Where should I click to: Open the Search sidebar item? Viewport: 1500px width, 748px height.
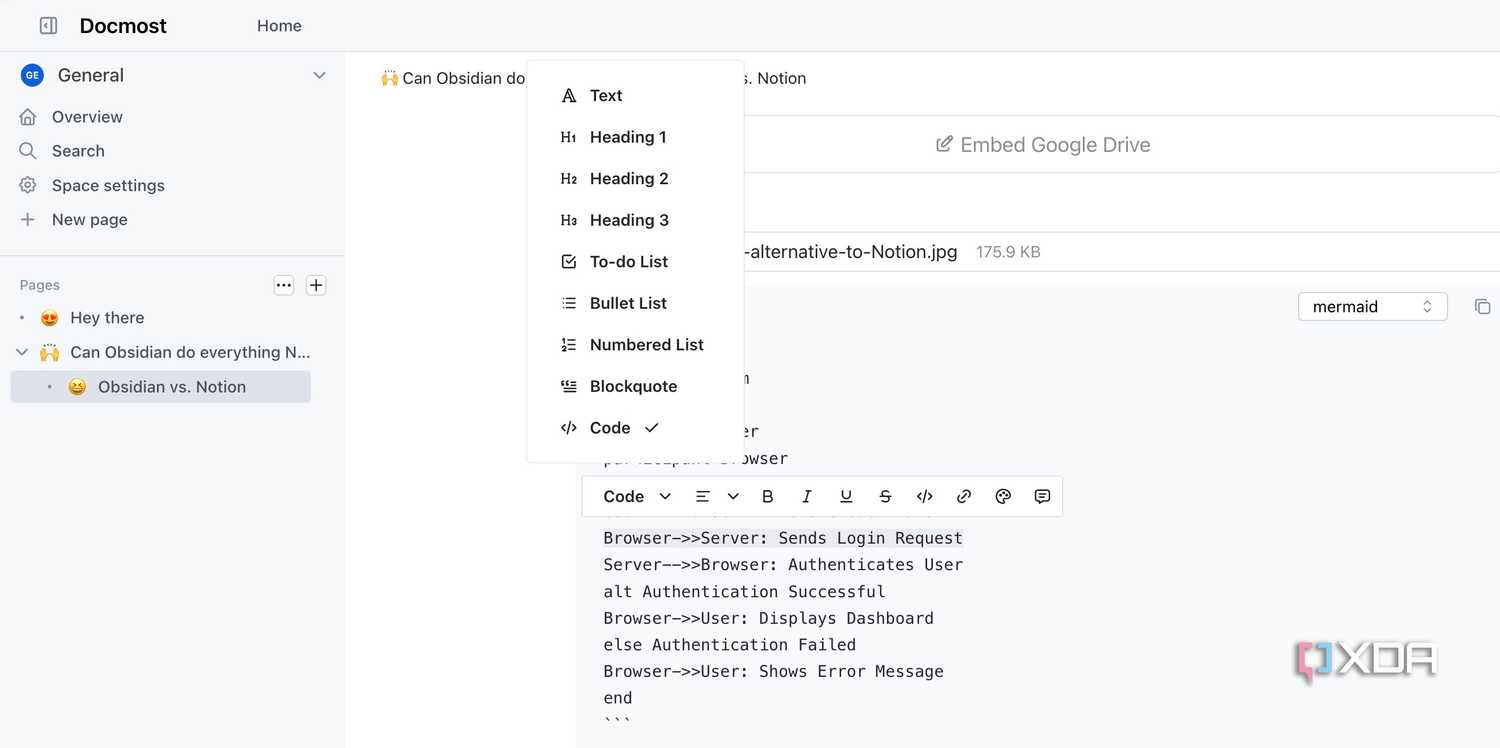(x=78, y=151)
